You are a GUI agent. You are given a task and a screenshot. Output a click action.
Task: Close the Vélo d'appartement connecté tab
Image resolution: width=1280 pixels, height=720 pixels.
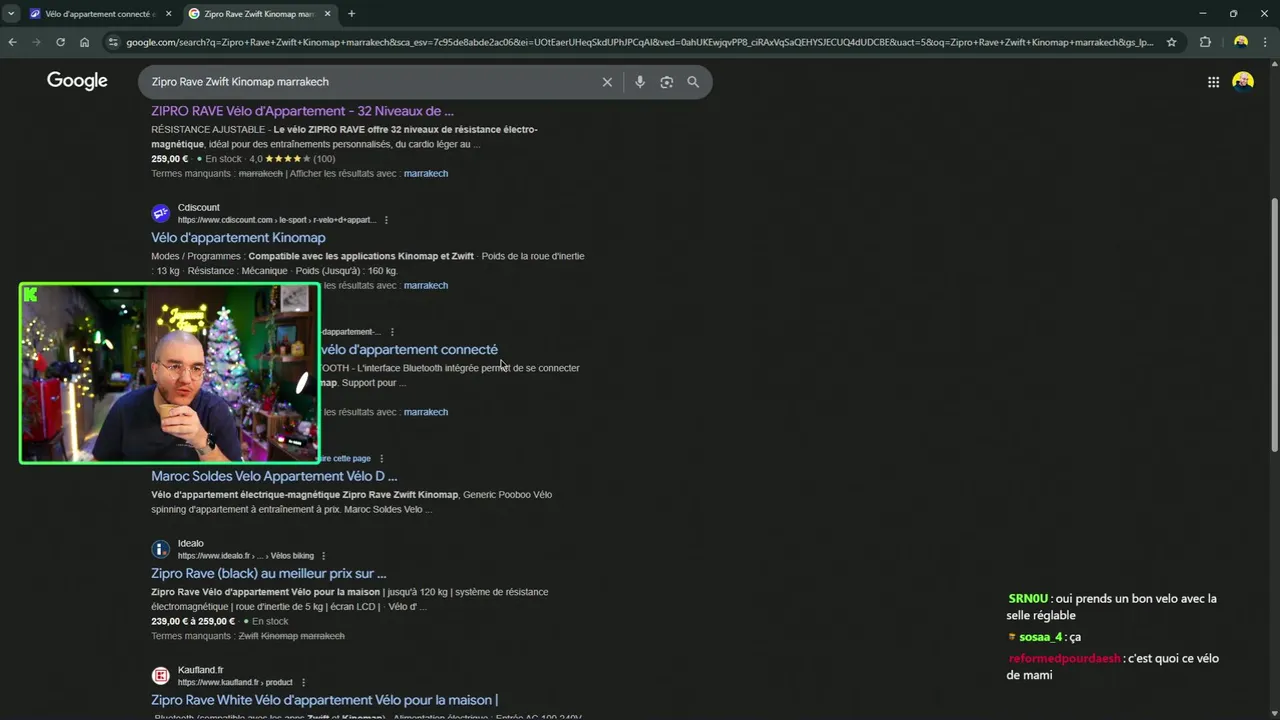[168, 14]
